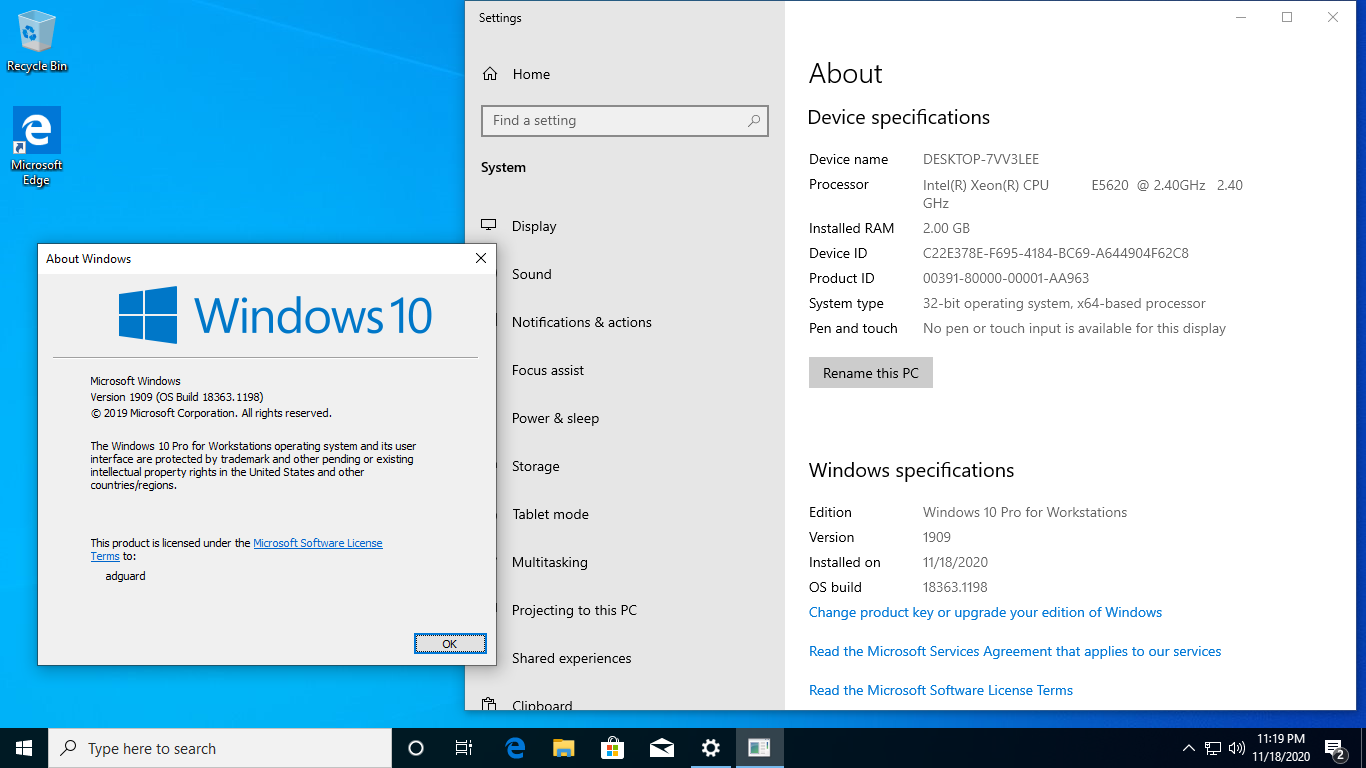Click the Display monitor icon in sidebar
The image size is (1366, 768).
pos(489,226)
